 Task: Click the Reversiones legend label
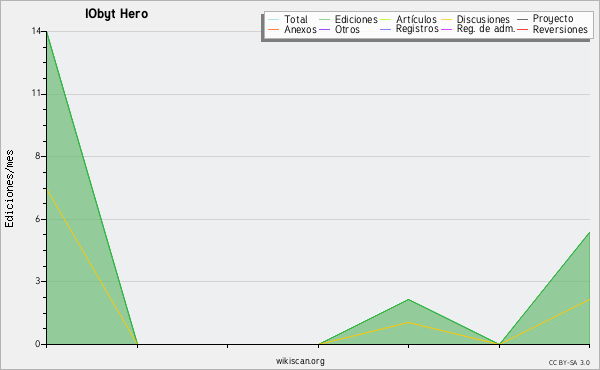560,29
